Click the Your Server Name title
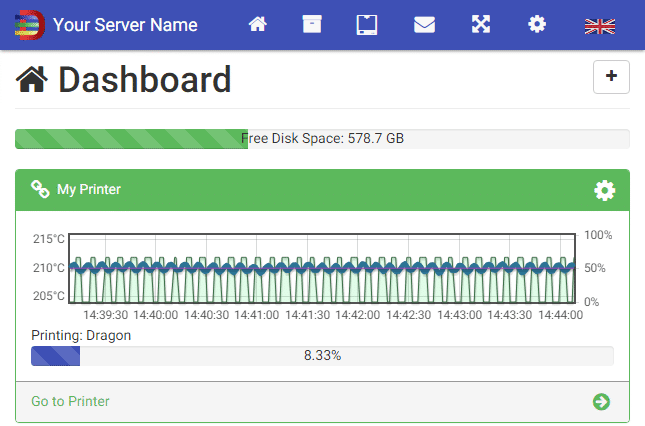 click(125, 25)
